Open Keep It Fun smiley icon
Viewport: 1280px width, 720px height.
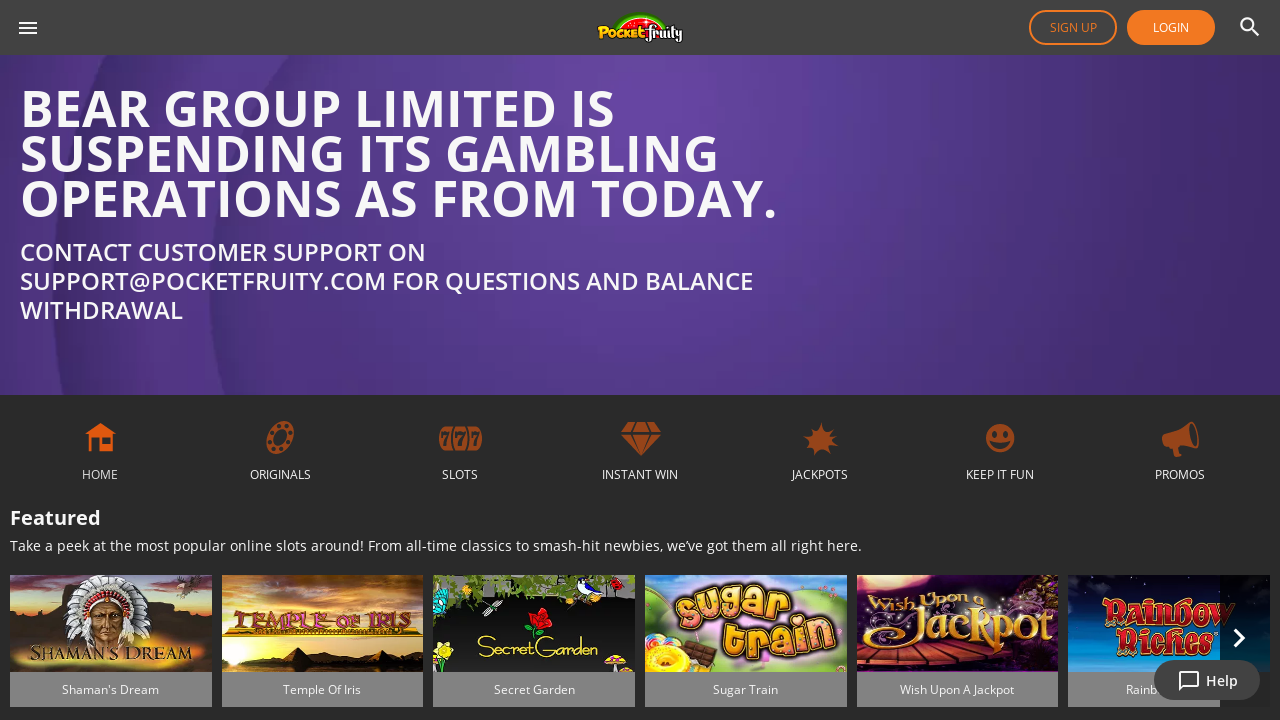pyautogui.click(x=1000, y=438)
